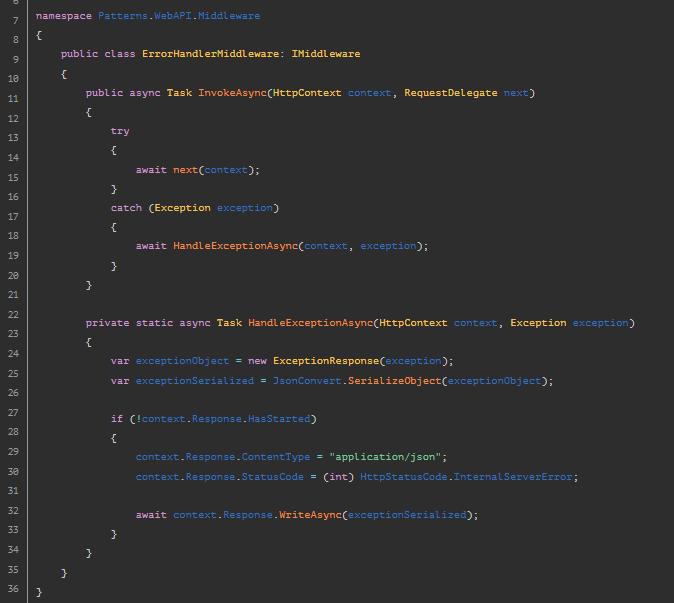
Task: Click HandleExceptionAsync call inside catch block
Action: (x=236, y=246)
